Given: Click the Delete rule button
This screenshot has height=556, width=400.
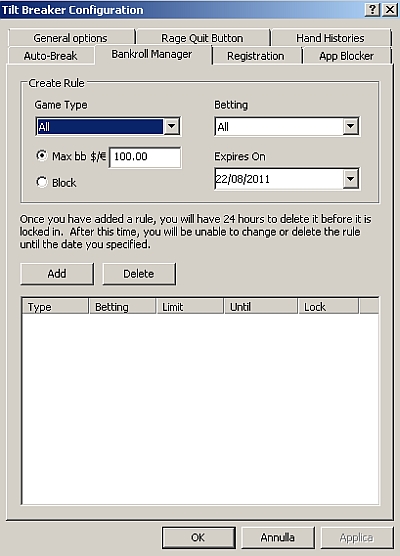Looking at the screenshot, I should point(139,274).
